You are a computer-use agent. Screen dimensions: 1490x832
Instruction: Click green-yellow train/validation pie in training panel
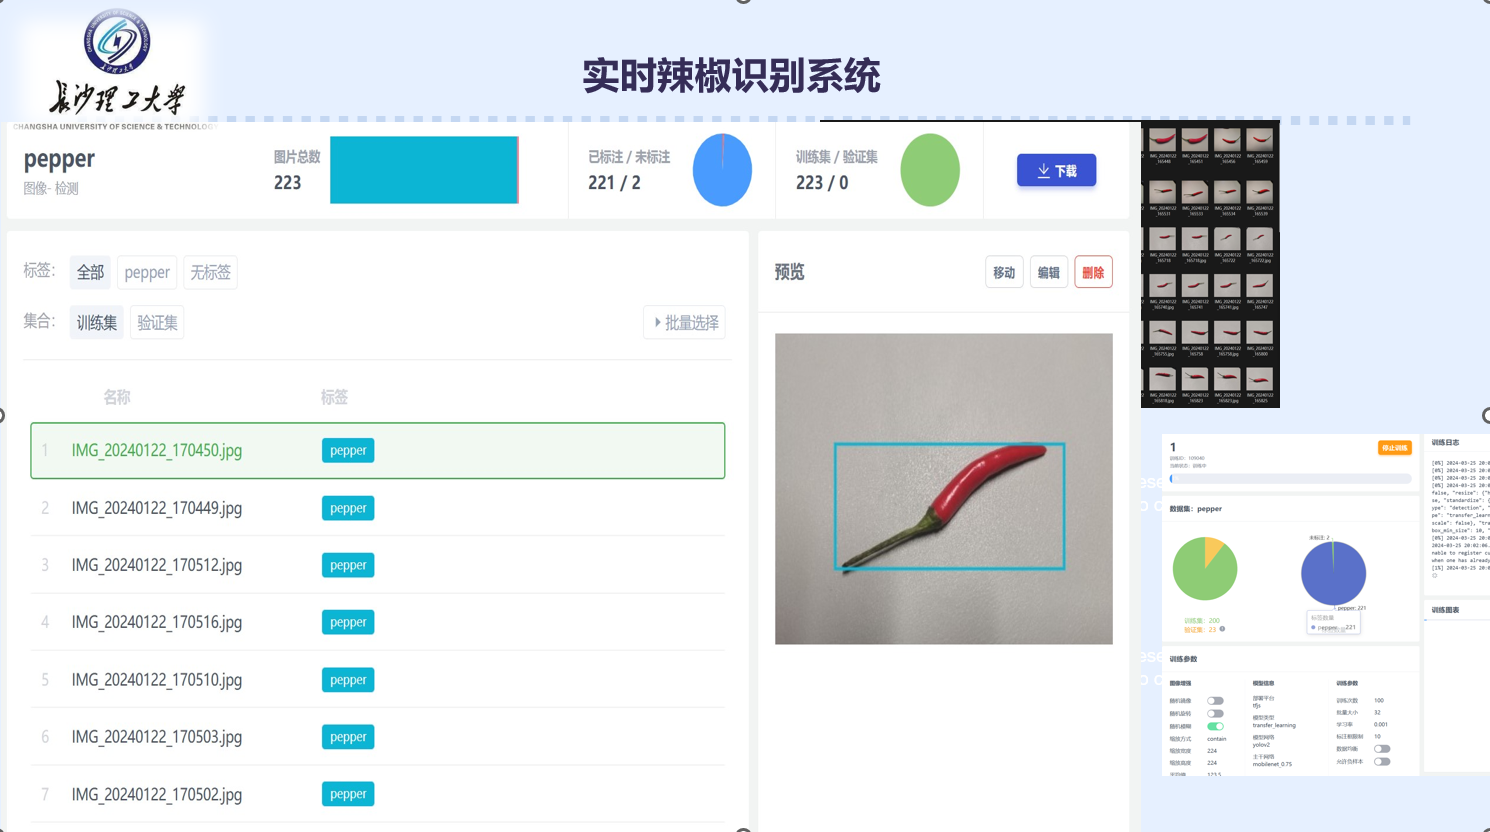coord(1205,569)
